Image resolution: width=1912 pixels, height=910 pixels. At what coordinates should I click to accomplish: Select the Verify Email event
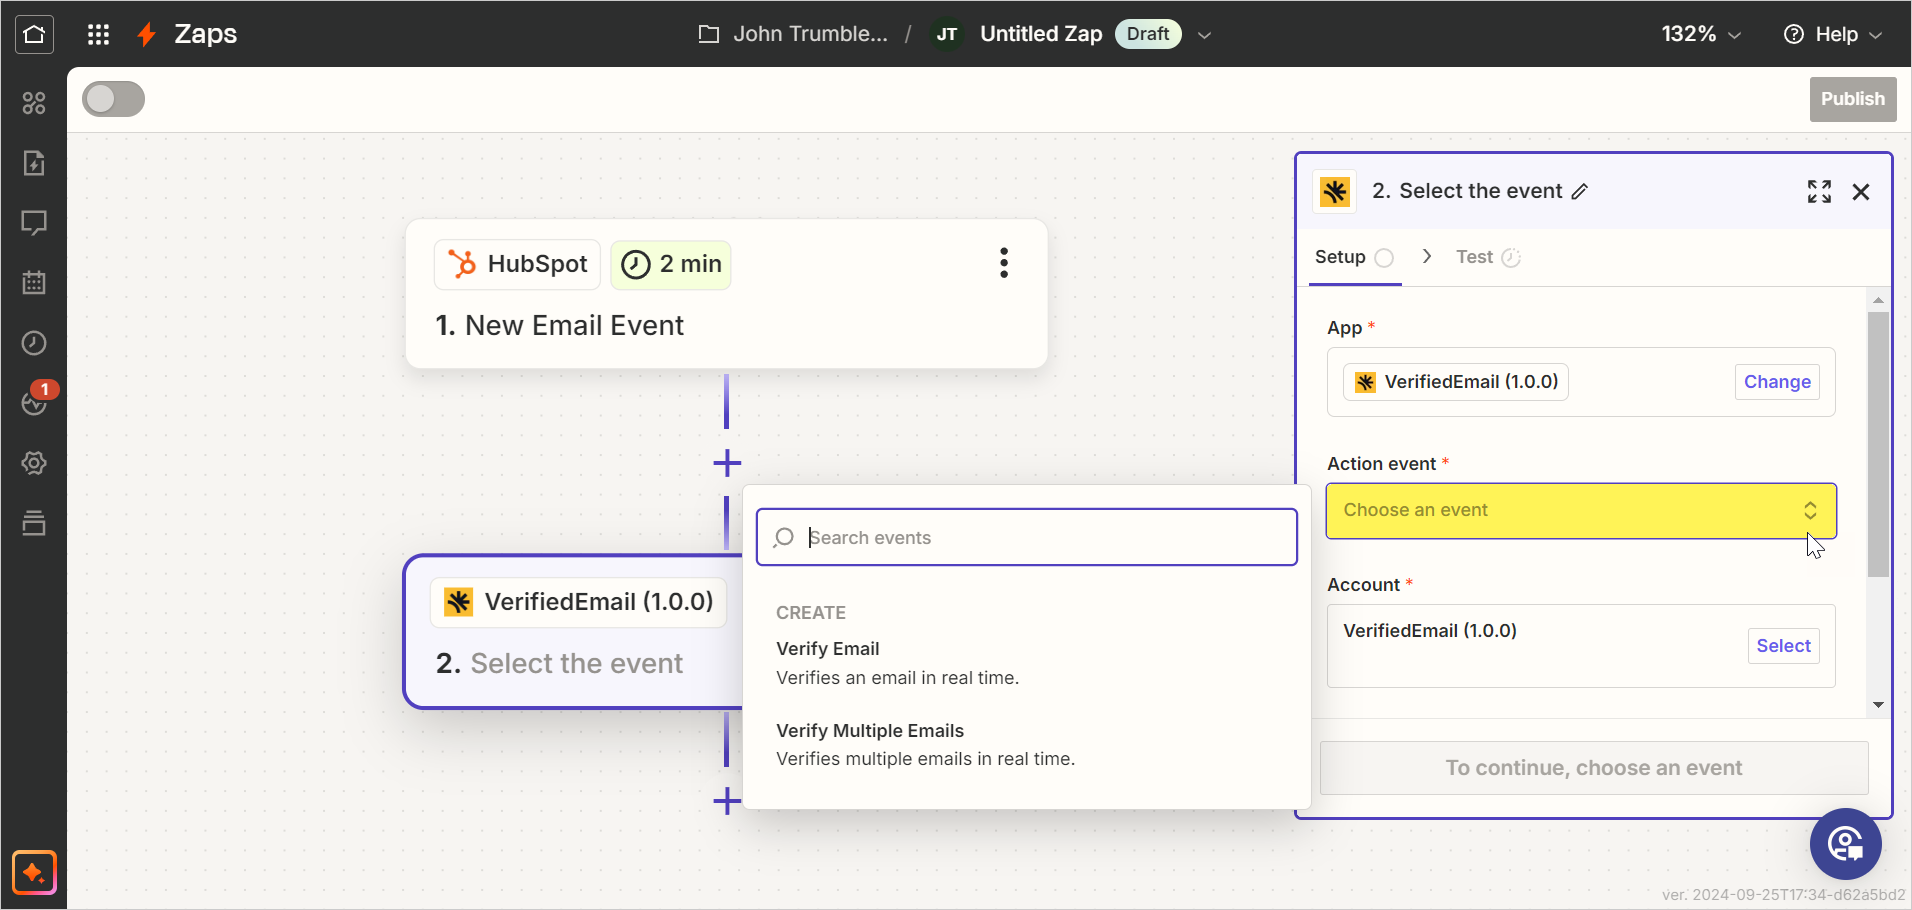click(x=1027, y=663)
